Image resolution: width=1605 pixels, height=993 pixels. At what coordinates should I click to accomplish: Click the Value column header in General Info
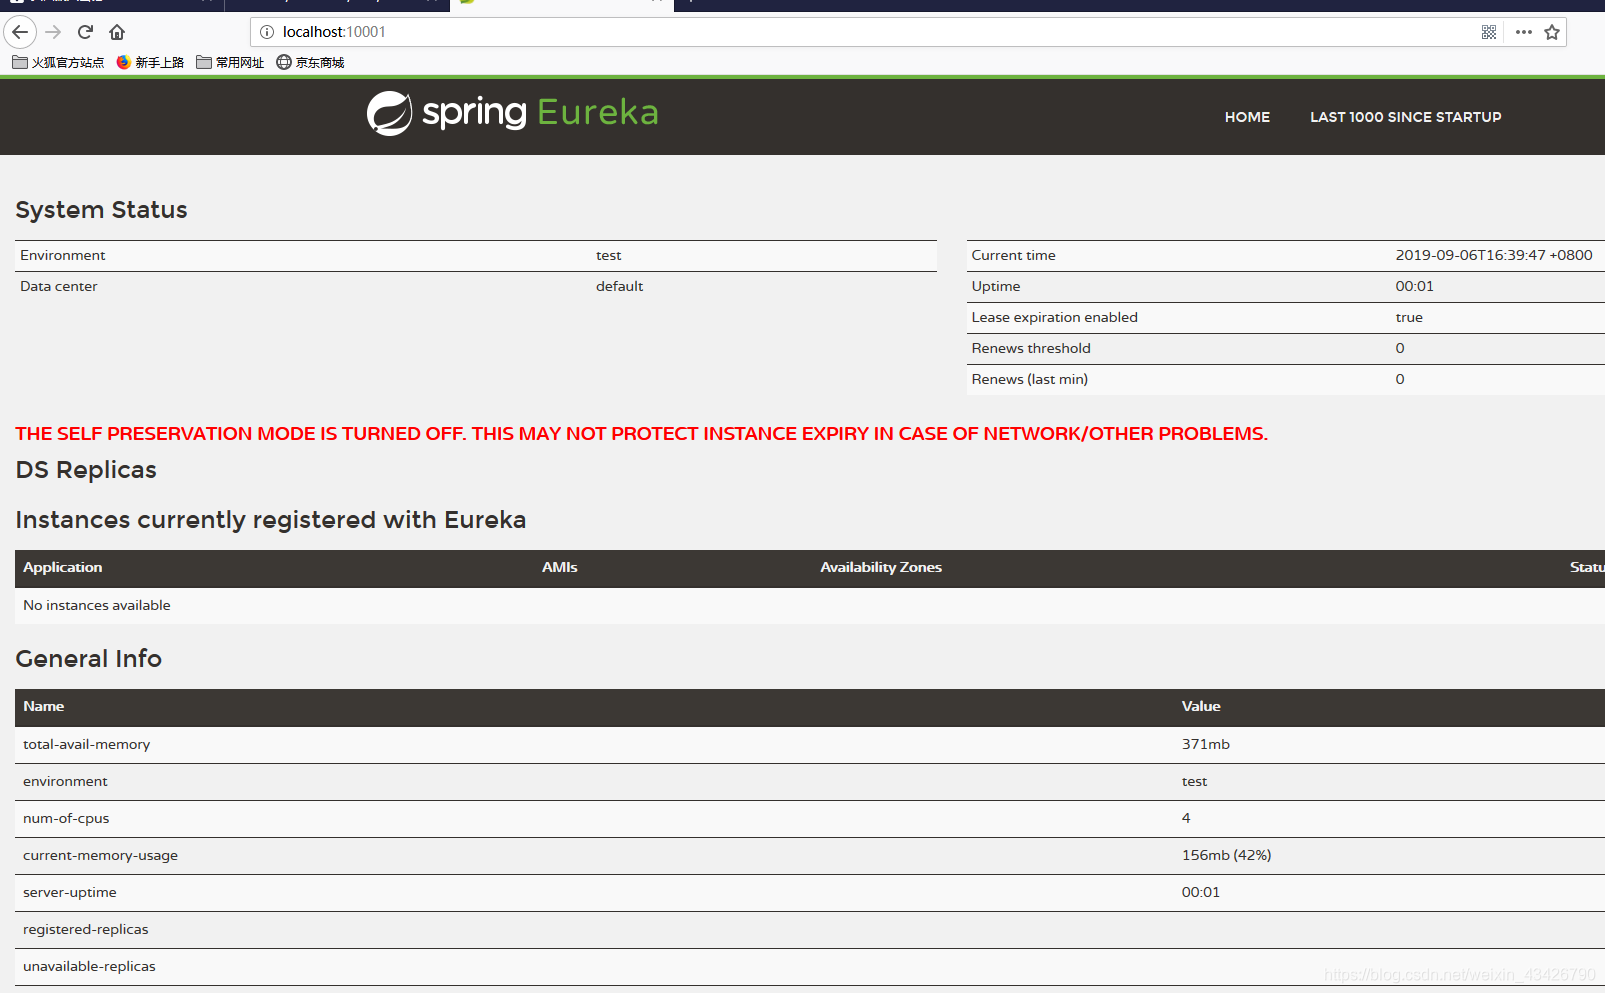(1201, 706)
